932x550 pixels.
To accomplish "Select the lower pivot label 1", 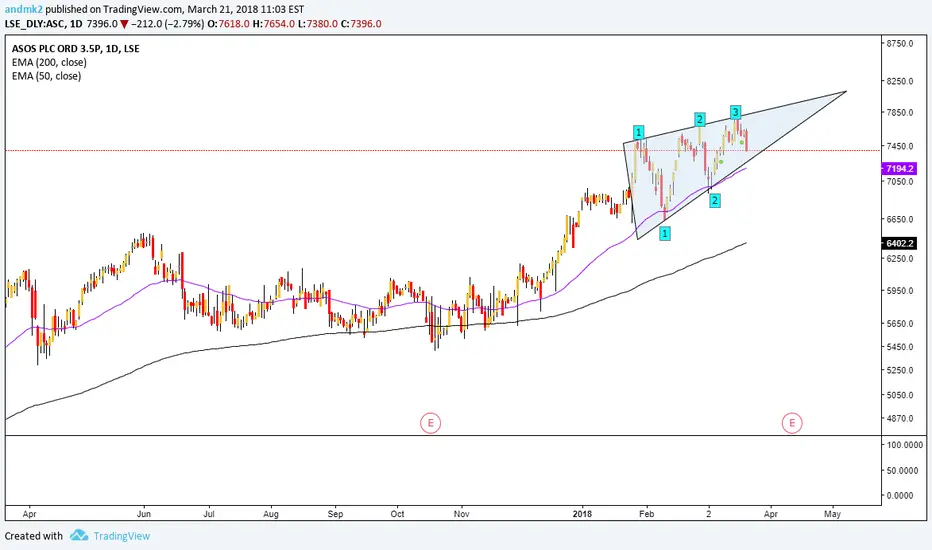I will point(665,234).
